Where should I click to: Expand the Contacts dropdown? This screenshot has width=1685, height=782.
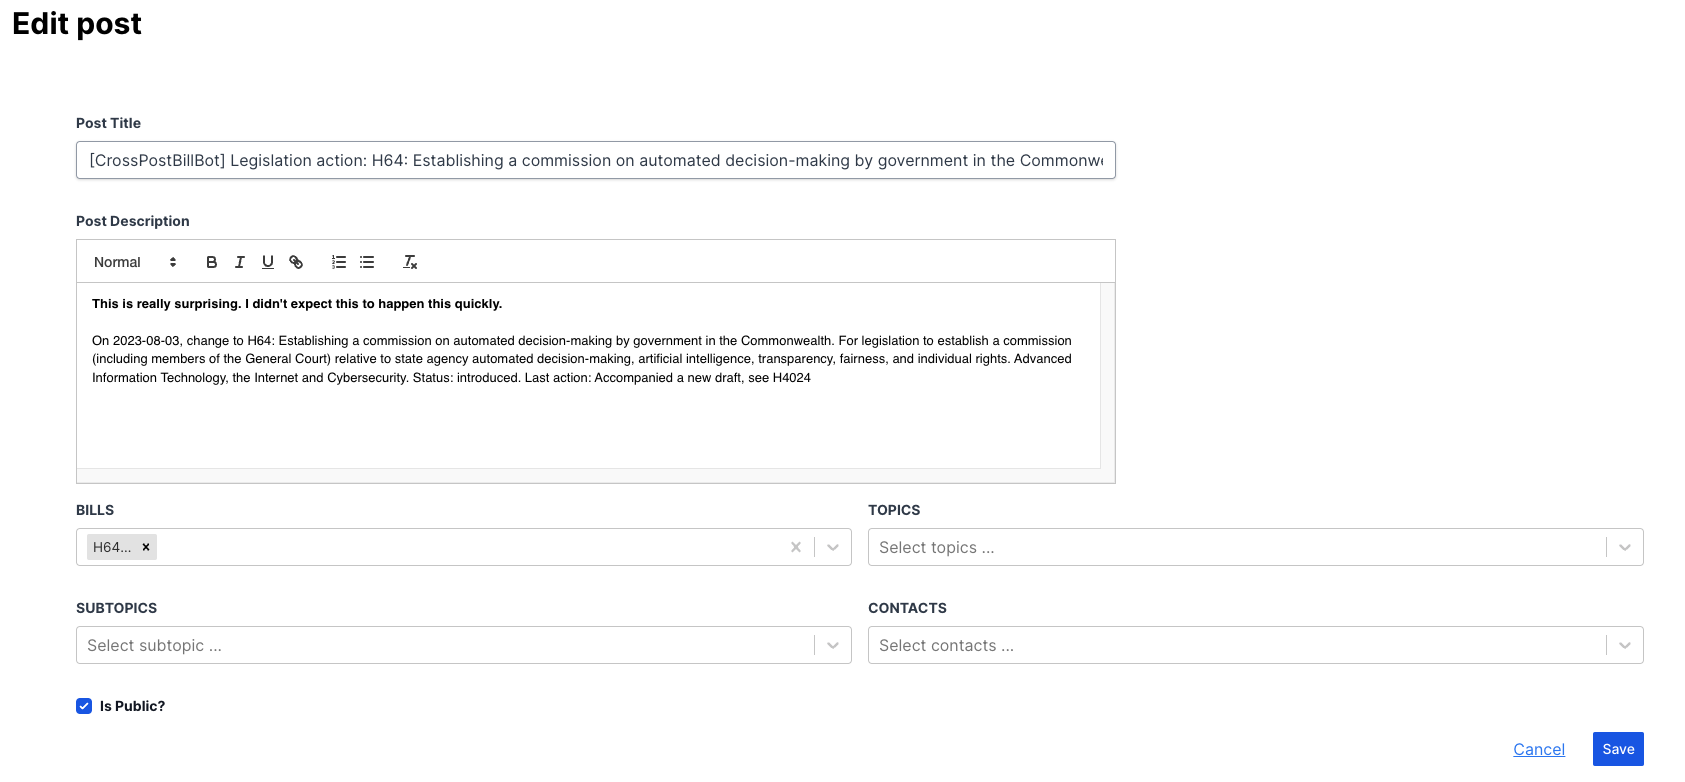pyautogui.click(x=1624, y=645)
